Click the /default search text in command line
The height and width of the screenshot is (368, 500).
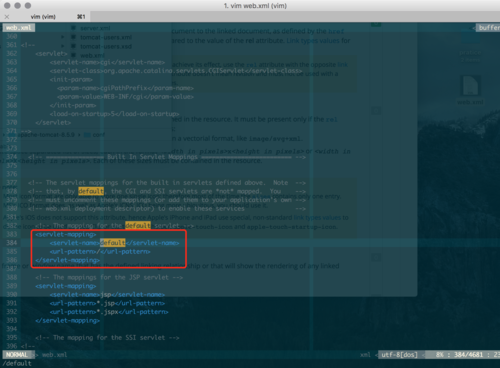[17, 363]
